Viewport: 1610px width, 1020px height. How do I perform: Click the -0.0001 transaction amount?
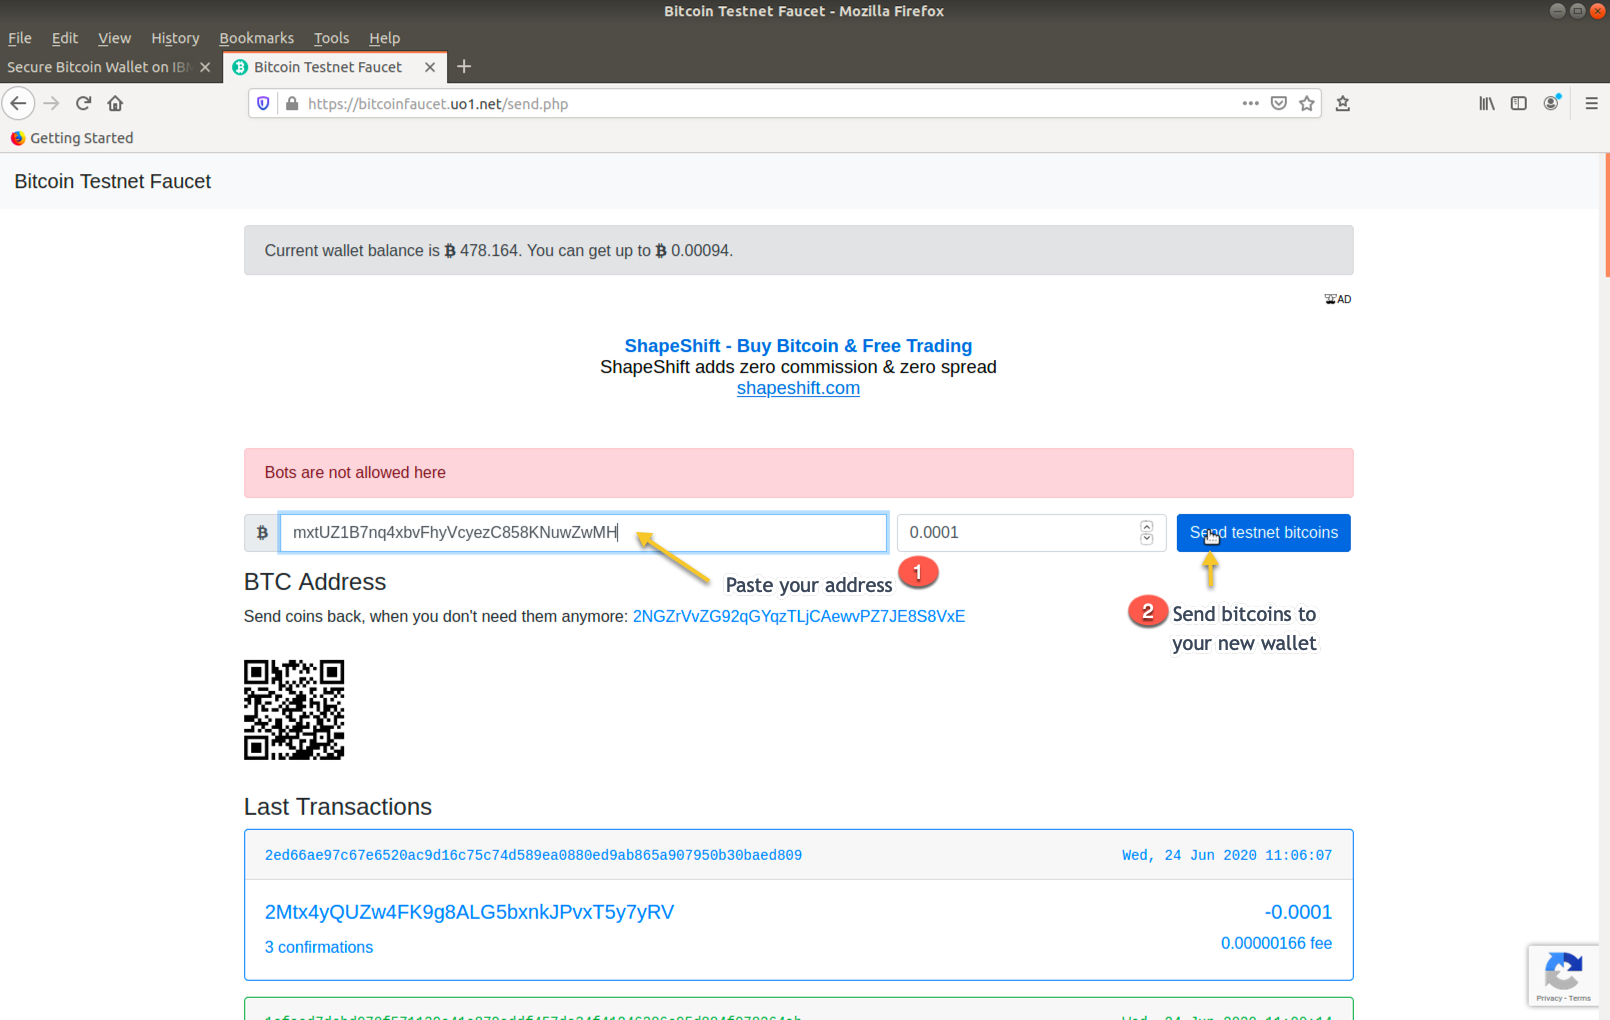(x=1298, y=912)
